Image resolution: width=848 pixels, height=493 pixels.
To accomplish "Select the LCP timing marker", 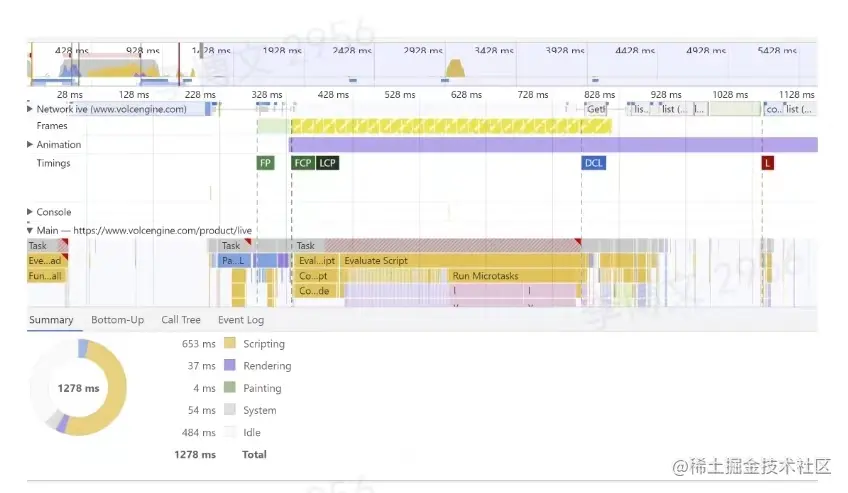I will click(327, 163).
